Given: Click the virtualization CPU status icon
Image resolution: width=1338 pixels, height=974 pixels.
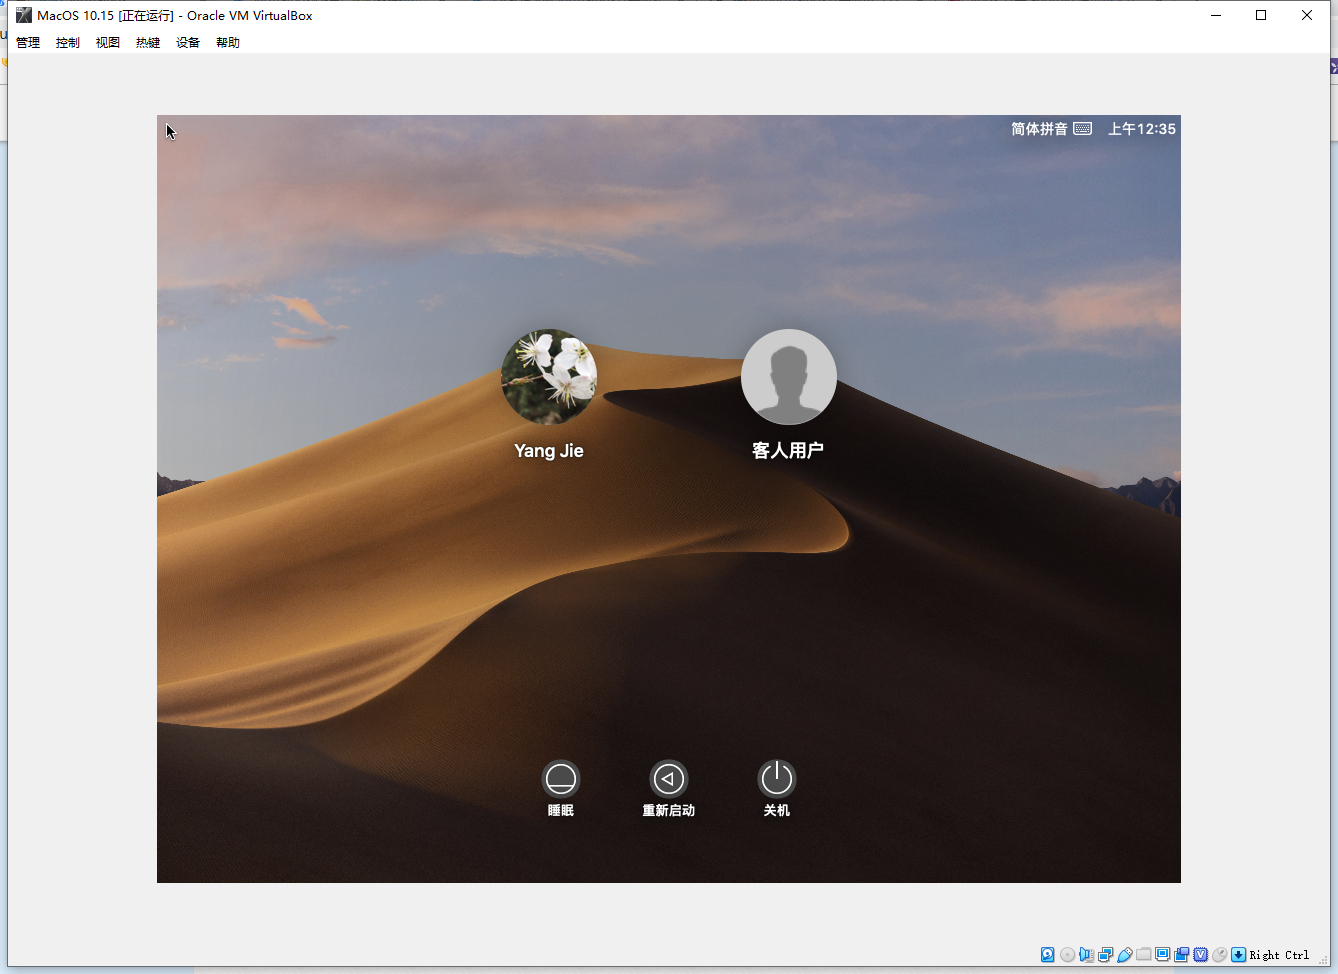Looking at the screenshot, I should [x=1200, y=955].
